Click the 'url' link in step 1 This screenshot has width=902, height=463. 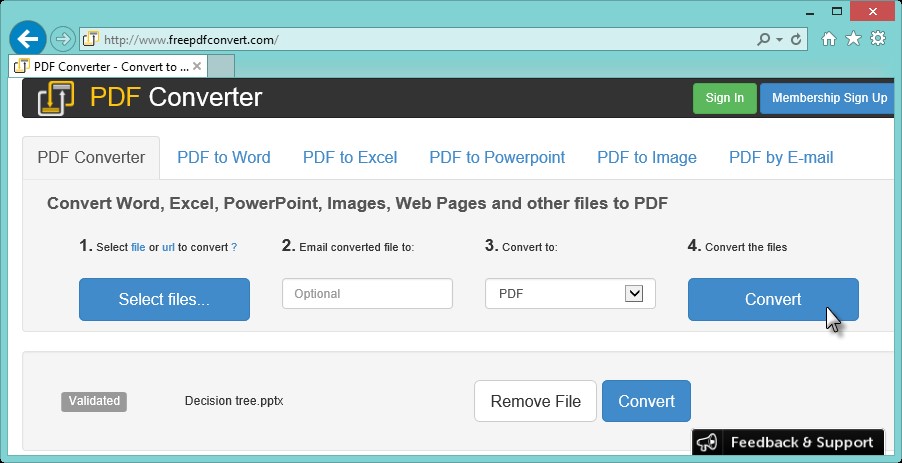tap(168, 247)
